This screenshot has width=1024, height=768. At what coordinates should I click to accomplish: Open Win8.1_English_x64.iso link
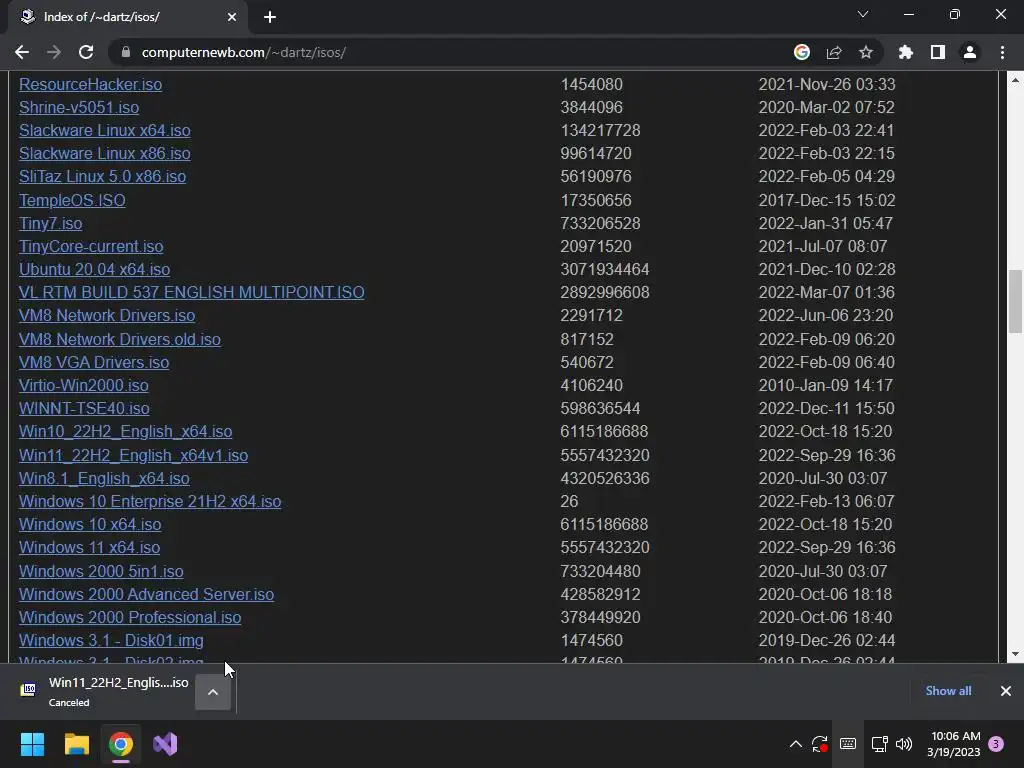(104, 478)
